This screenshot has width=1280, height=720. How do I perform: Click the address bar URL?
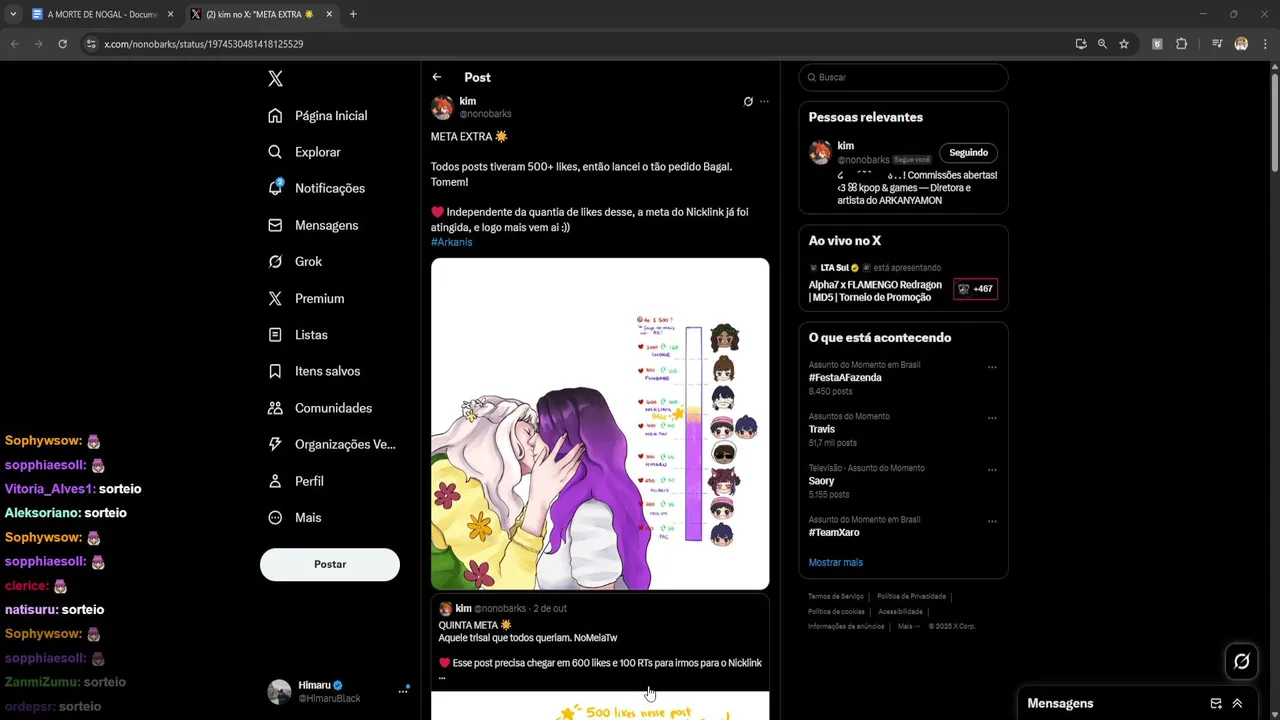(x=204, y=44)
